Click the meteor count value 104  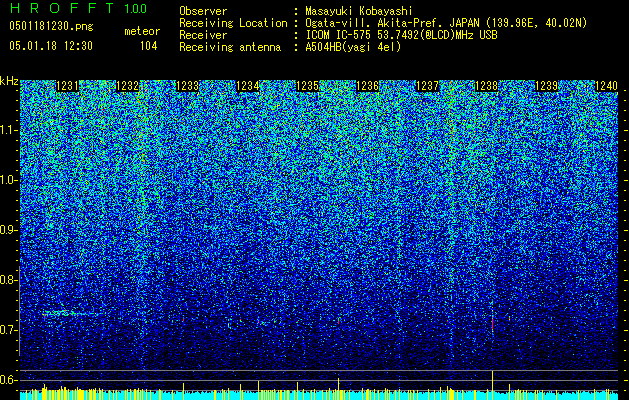(148, 46)
